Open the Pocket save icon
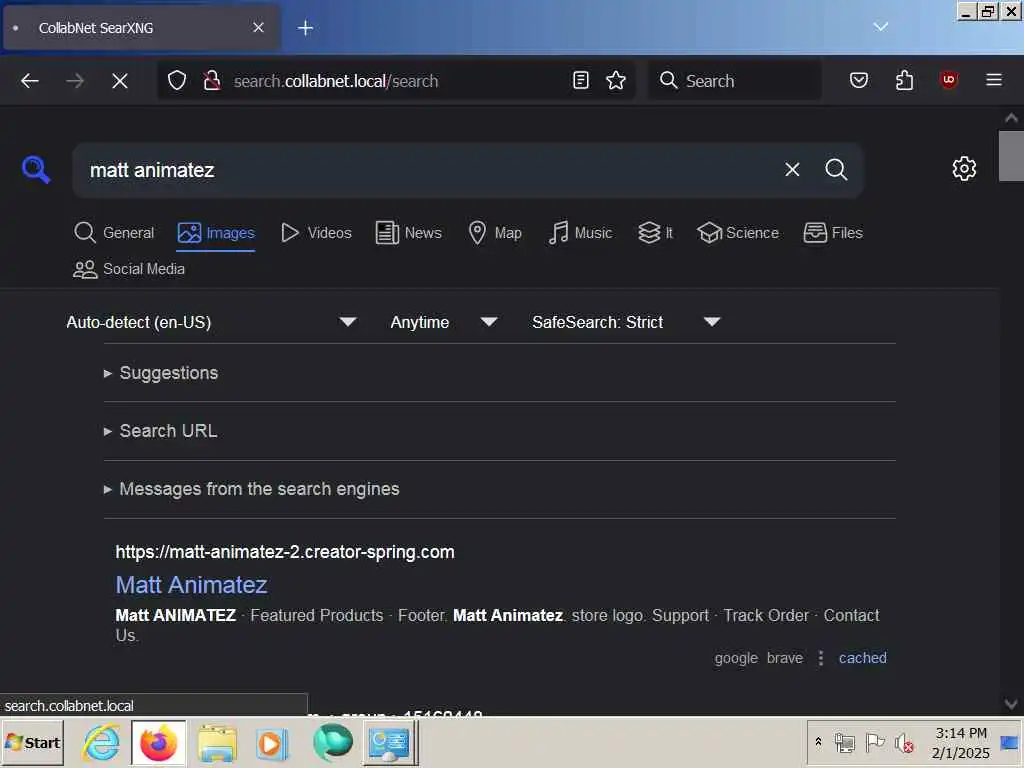The width and height of the screenshot is (1024, 768). tap(859, 80)
